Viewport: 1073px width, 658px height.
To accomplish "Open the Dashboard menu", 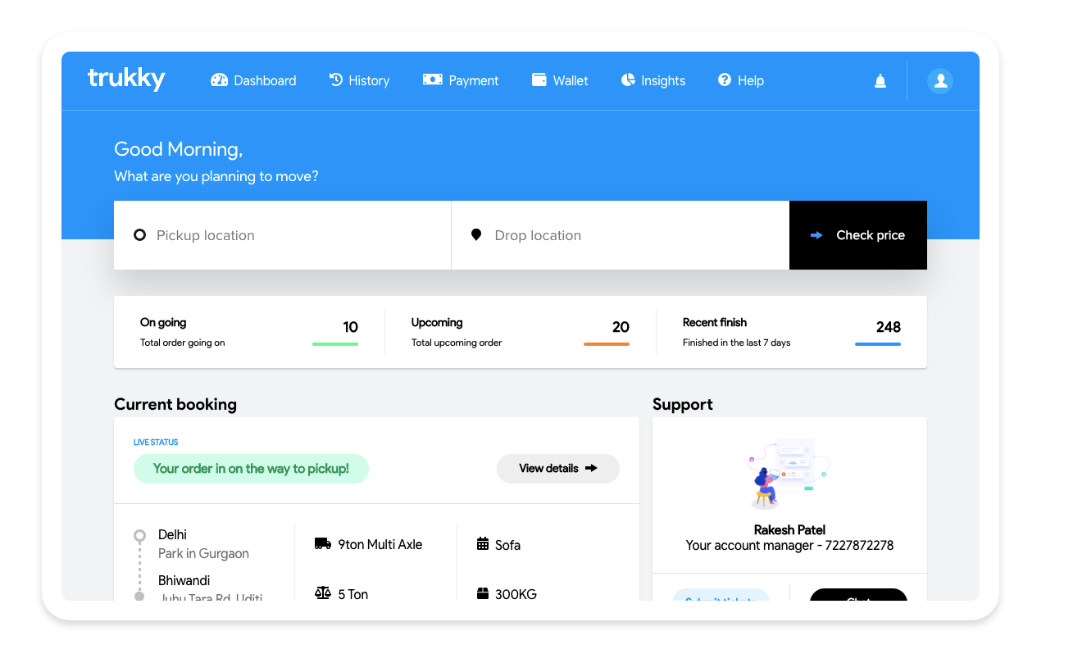I will pyautogui.click(x=253, y=81).
